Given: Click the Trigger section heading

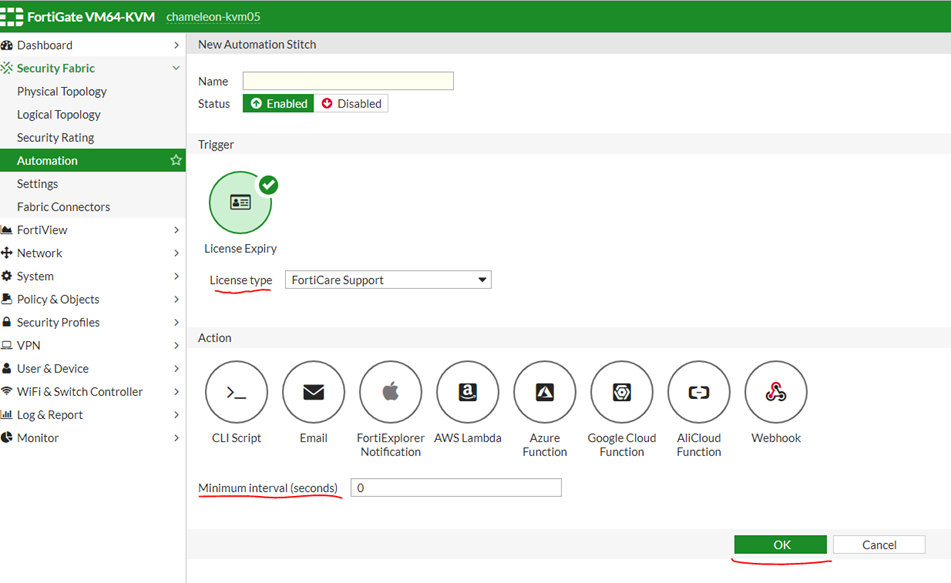Looking at the screenshot, I should [x=216, y=144].
